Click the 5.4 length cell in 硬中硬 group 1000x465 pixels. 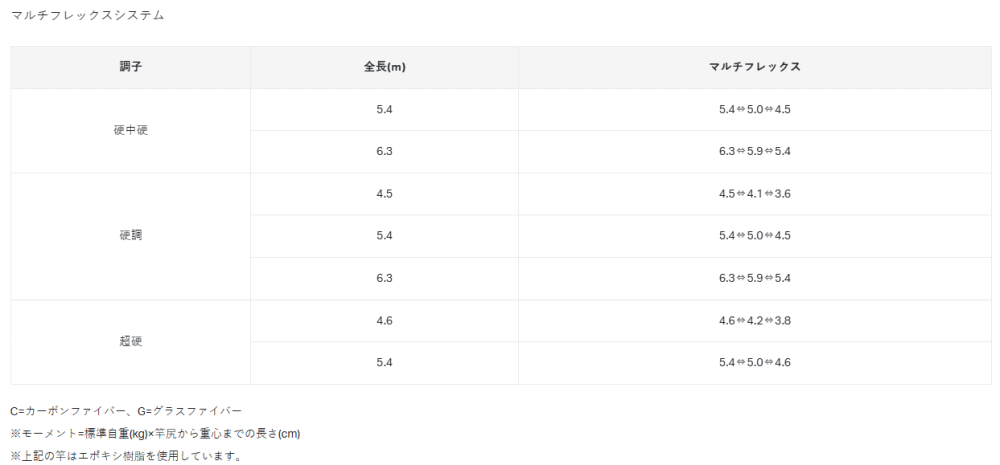click(385, 109)
